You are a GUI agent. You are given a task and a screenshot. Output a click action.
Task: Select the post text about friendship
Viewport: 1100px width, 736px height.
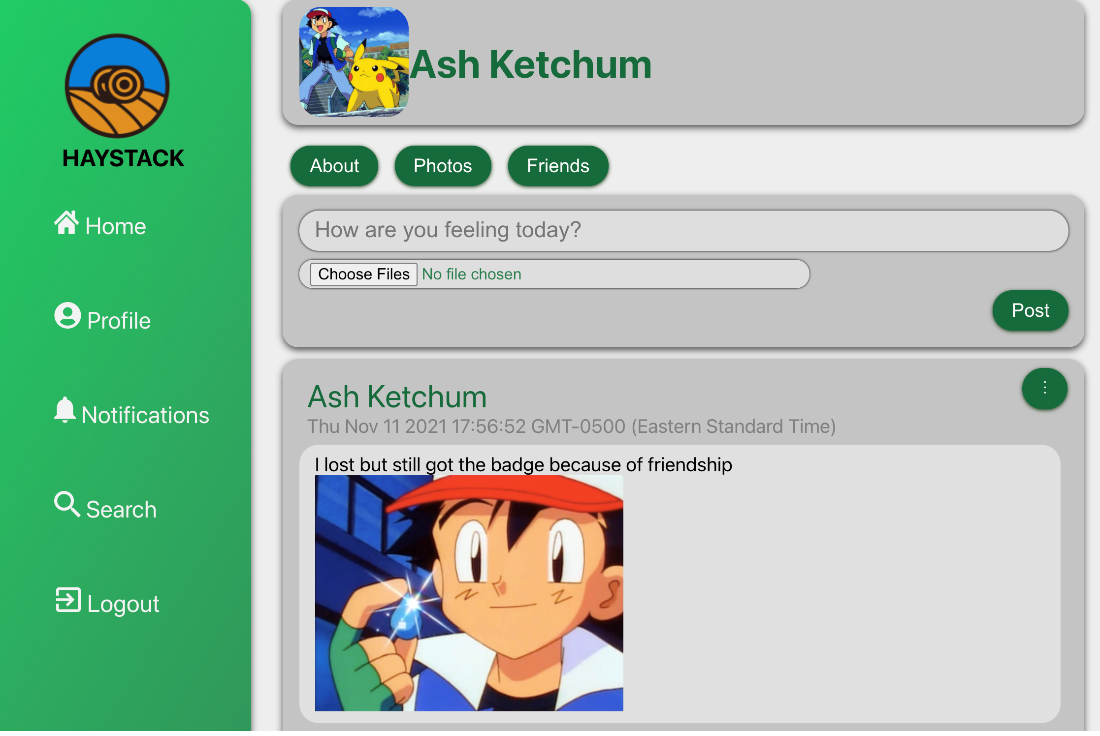[521, 464]
